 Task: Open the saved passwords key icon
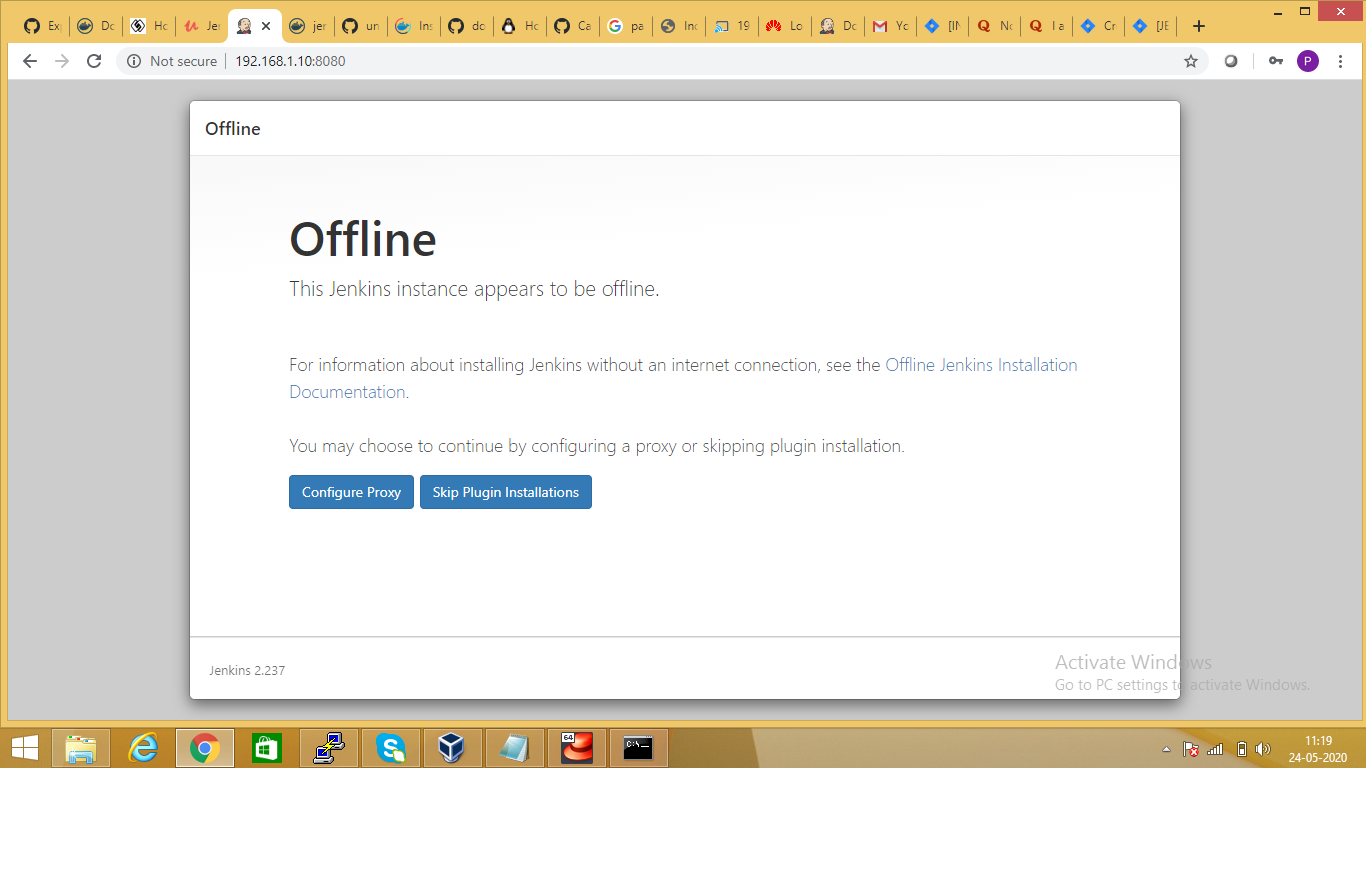coord(1275,61)
